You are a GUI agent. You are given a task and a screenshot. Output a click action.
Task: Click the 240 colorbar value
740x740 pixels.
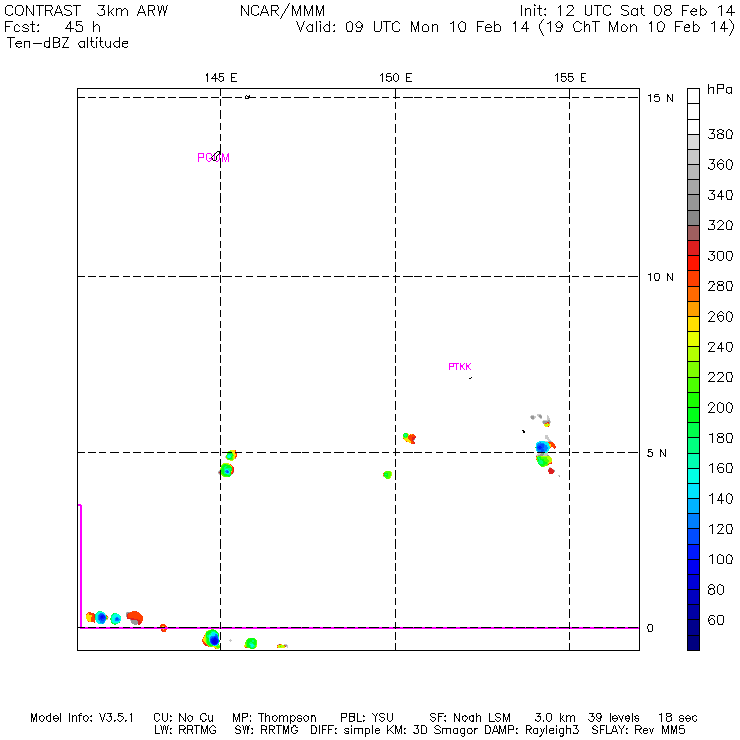tap(720, 347)
